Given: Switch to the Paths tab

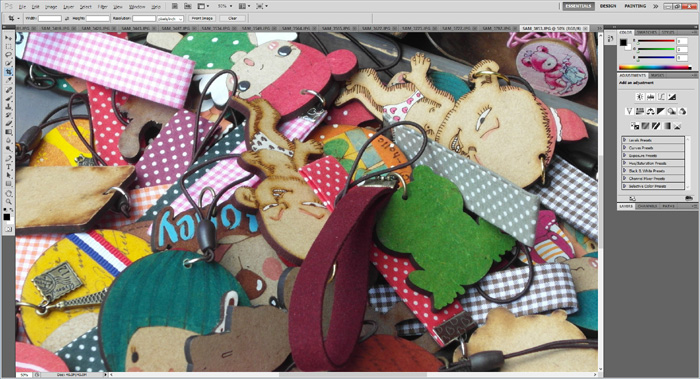Looking at the screenshot, I should click(x=668, y=206).
